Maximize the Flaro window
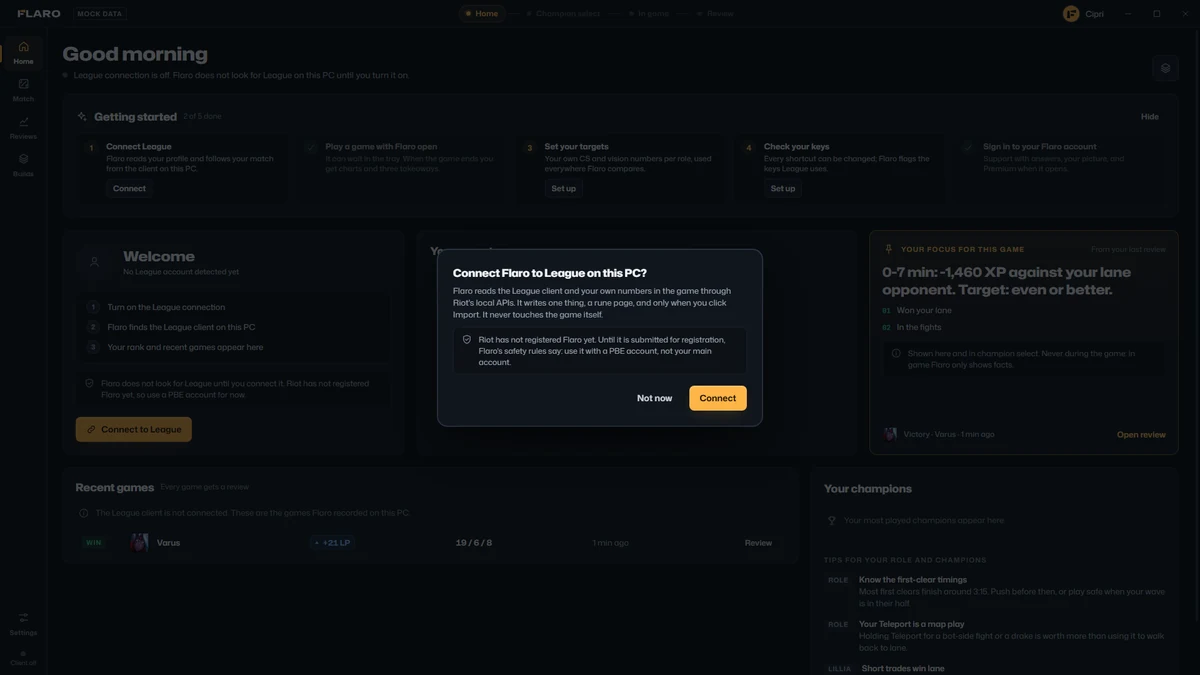The image size is (1200, 675). click(x=1157, y=14)
